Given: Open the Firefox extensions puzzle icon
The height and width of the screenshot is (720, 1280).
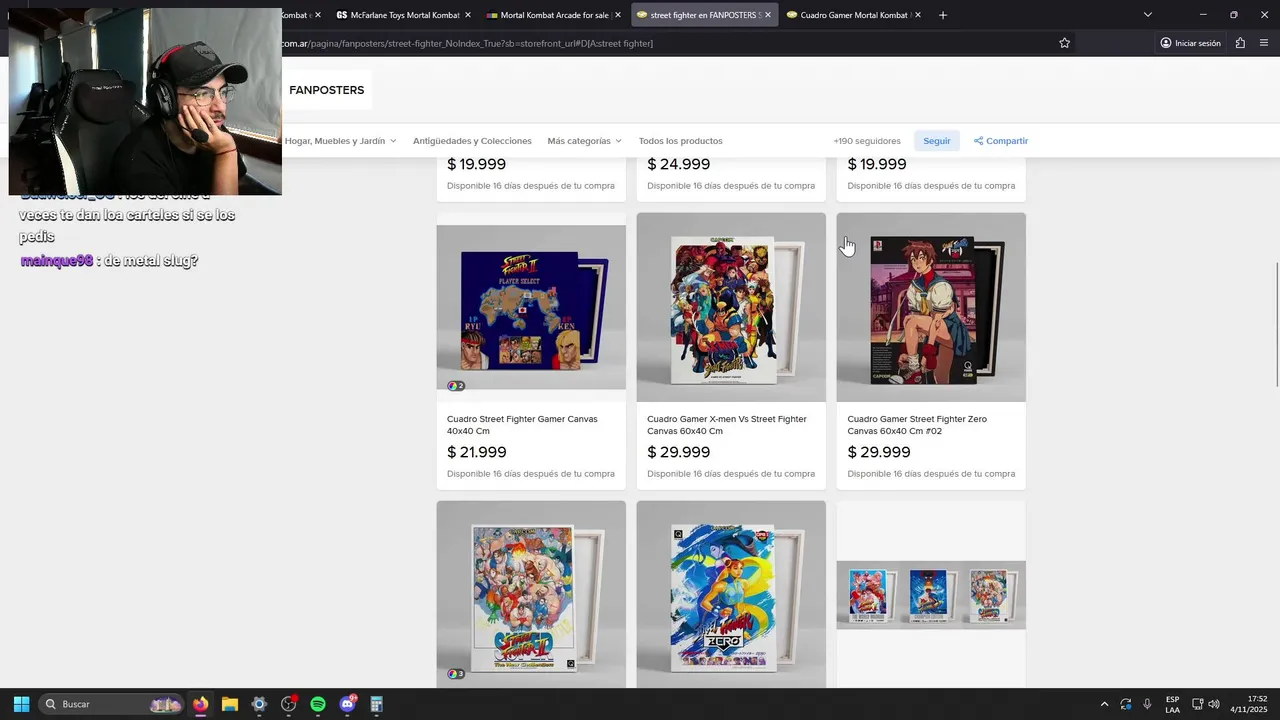Looking at the screenshot, I should coord(1240,43).
